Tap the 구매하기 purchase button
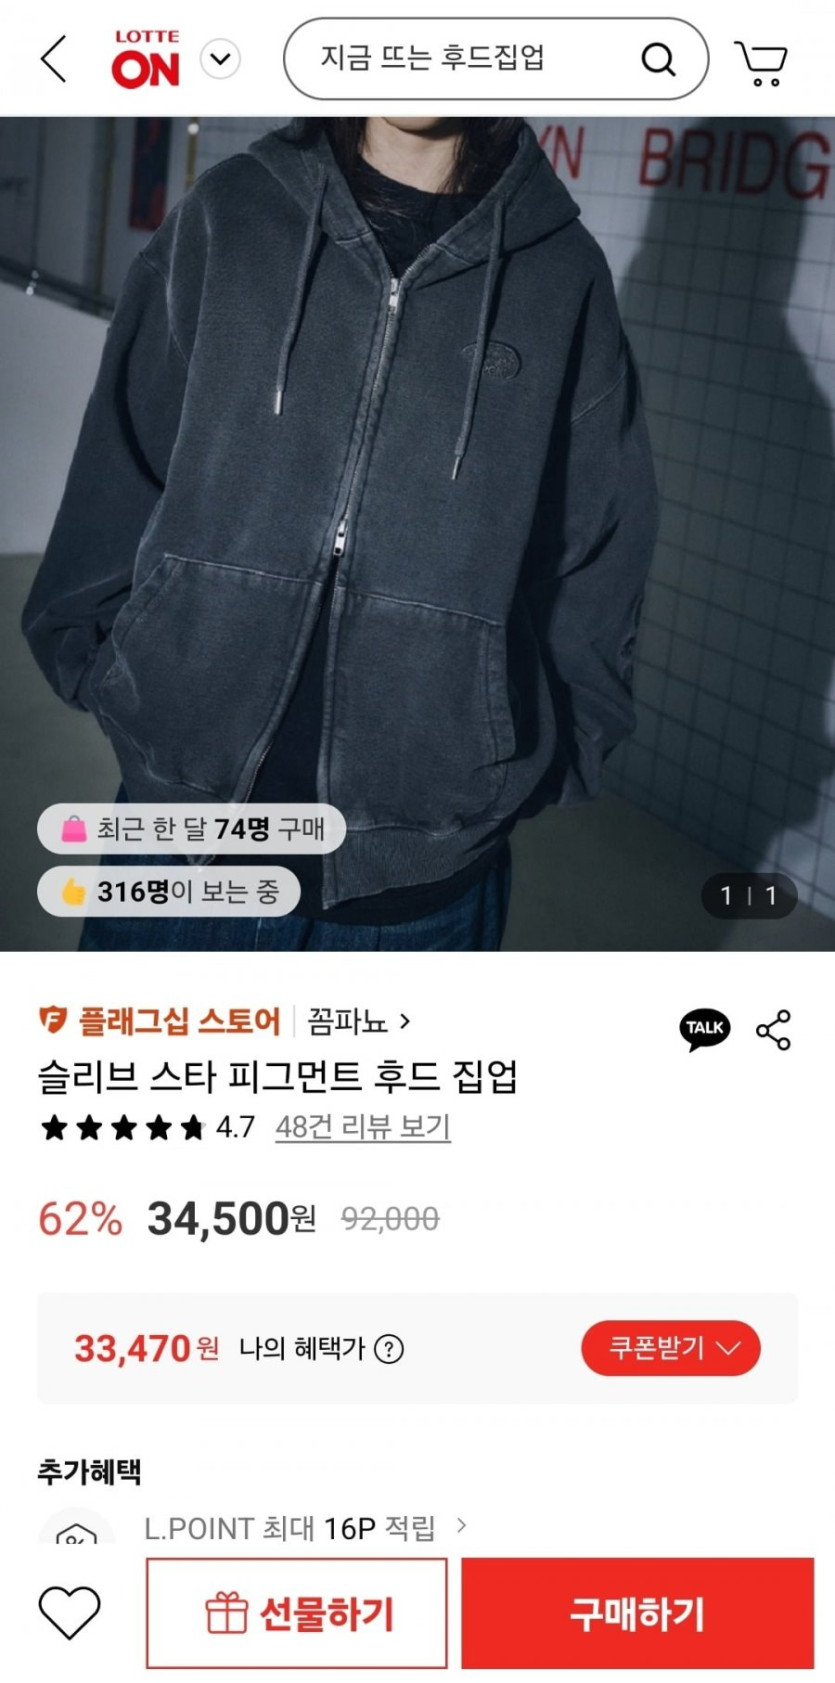 [637, 1613]
